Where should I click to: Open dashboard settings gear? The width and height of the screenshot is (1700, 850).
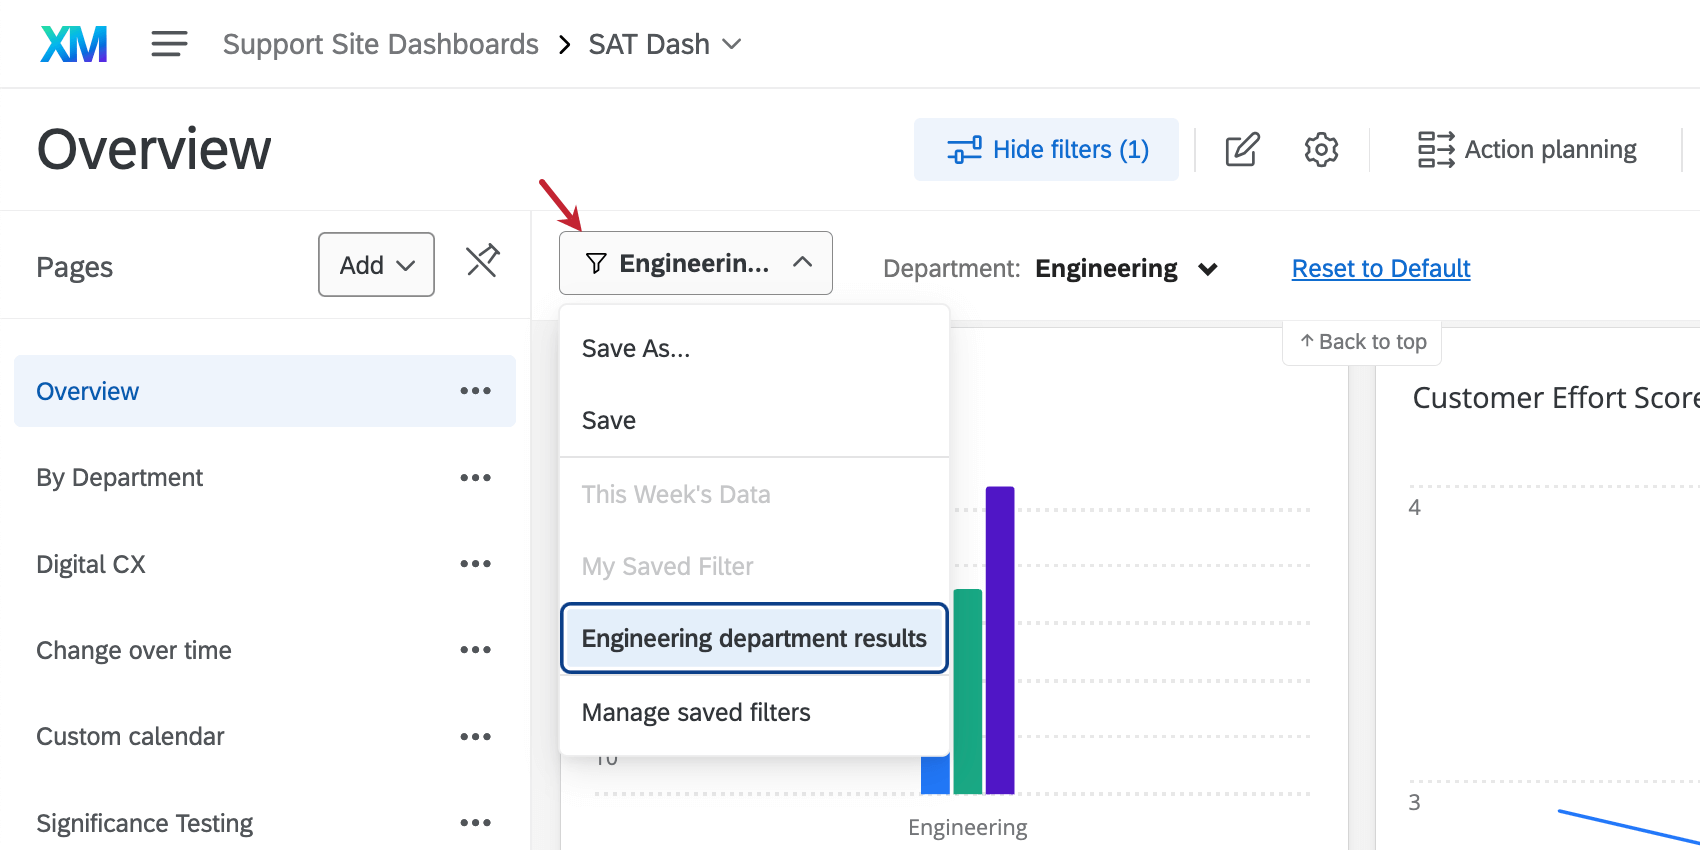pyautogui.click(x=1320, y=149)
